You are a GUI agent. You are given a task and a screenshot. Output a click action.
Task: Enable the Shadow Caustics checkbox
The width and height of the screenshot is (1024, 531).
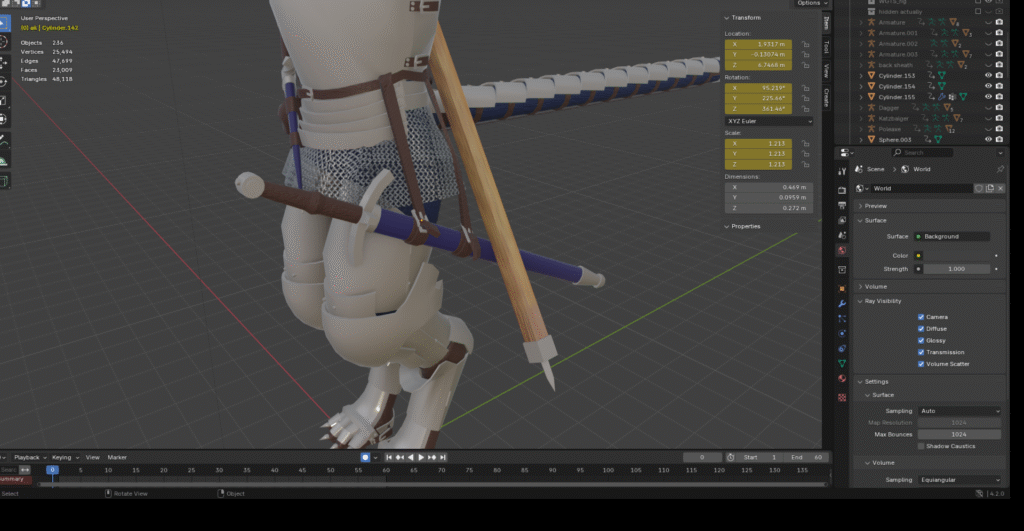coord(921,446)
